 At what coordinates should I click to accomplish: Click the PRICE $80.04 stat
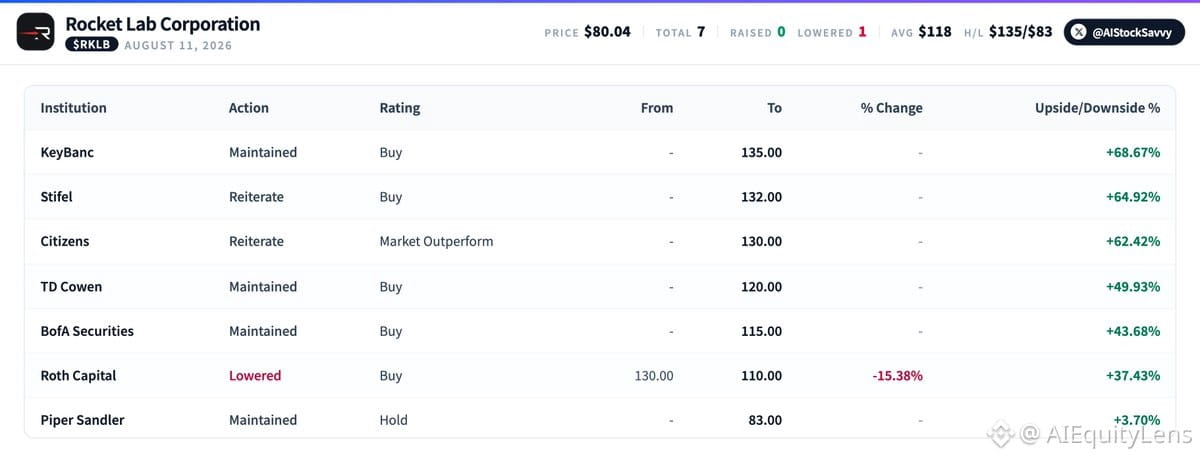[587, 32]
